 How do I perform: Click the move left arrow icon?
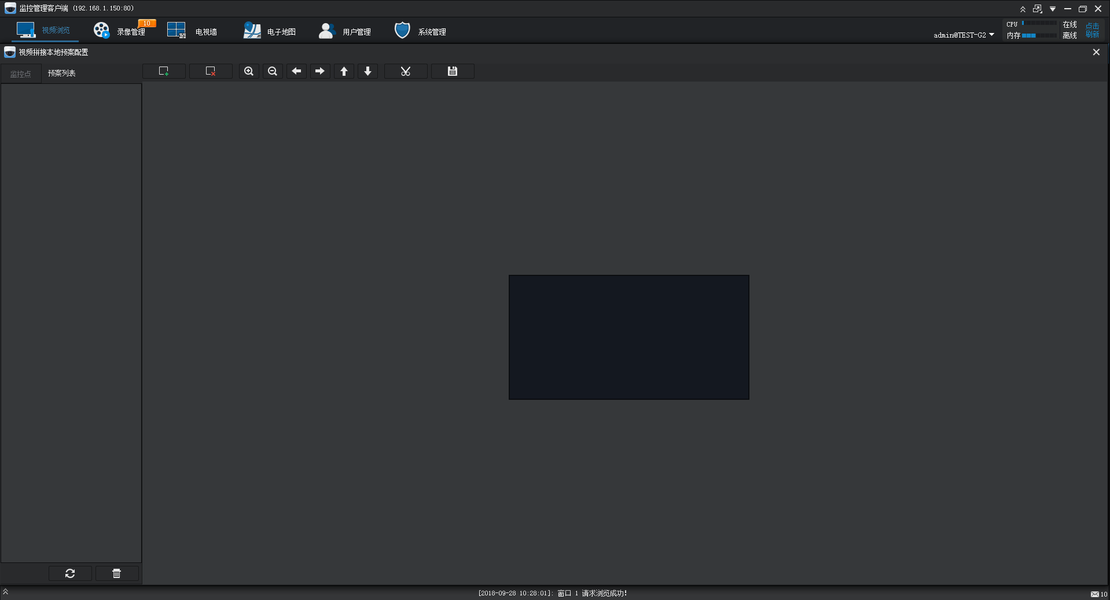[297, 71]
